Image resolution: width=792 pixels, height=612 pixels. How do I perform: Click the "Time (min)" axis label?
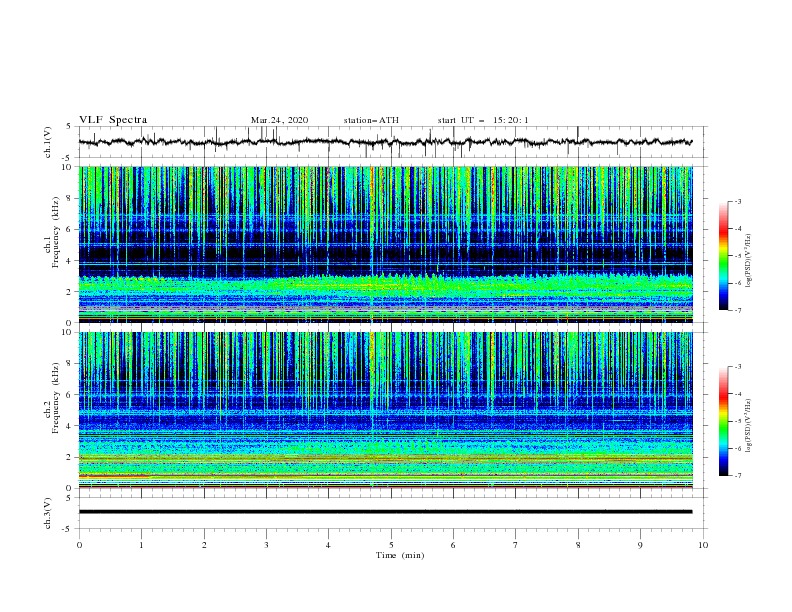click(400, 555)
